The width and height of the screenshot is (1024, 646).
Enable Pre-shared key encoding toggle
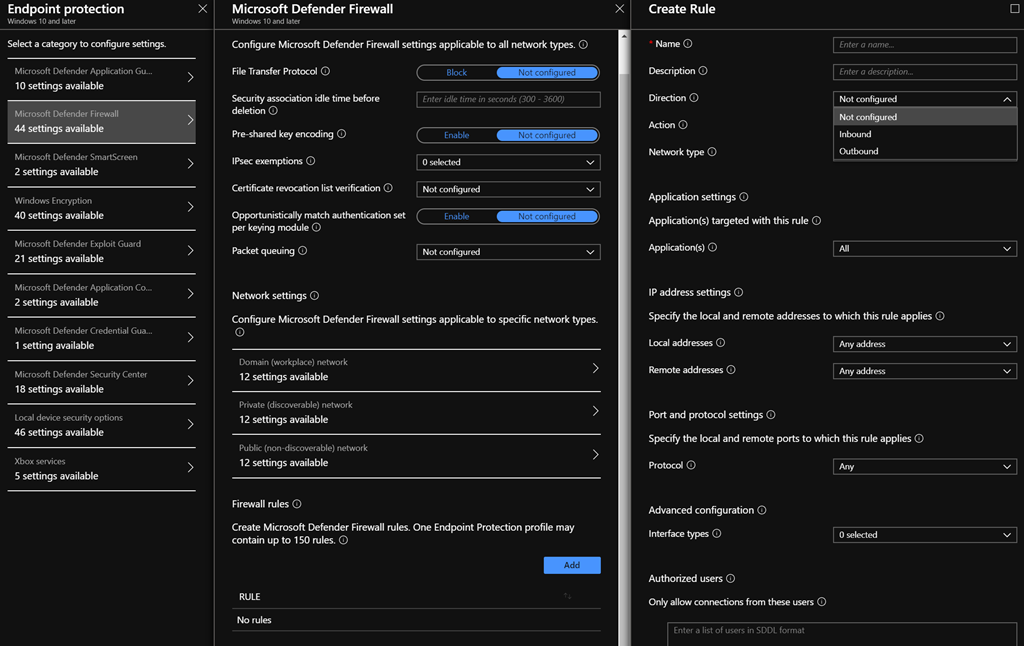[457, 135]
